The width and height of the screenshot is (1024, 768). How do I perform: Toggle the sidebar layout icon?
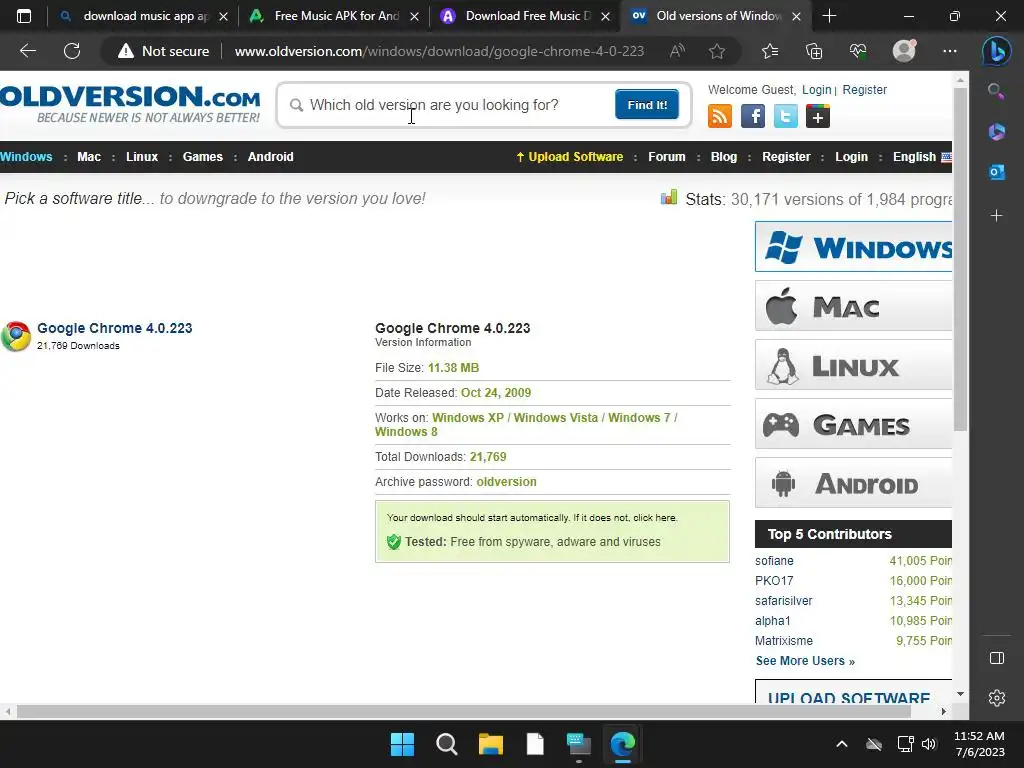pos(997,658)
